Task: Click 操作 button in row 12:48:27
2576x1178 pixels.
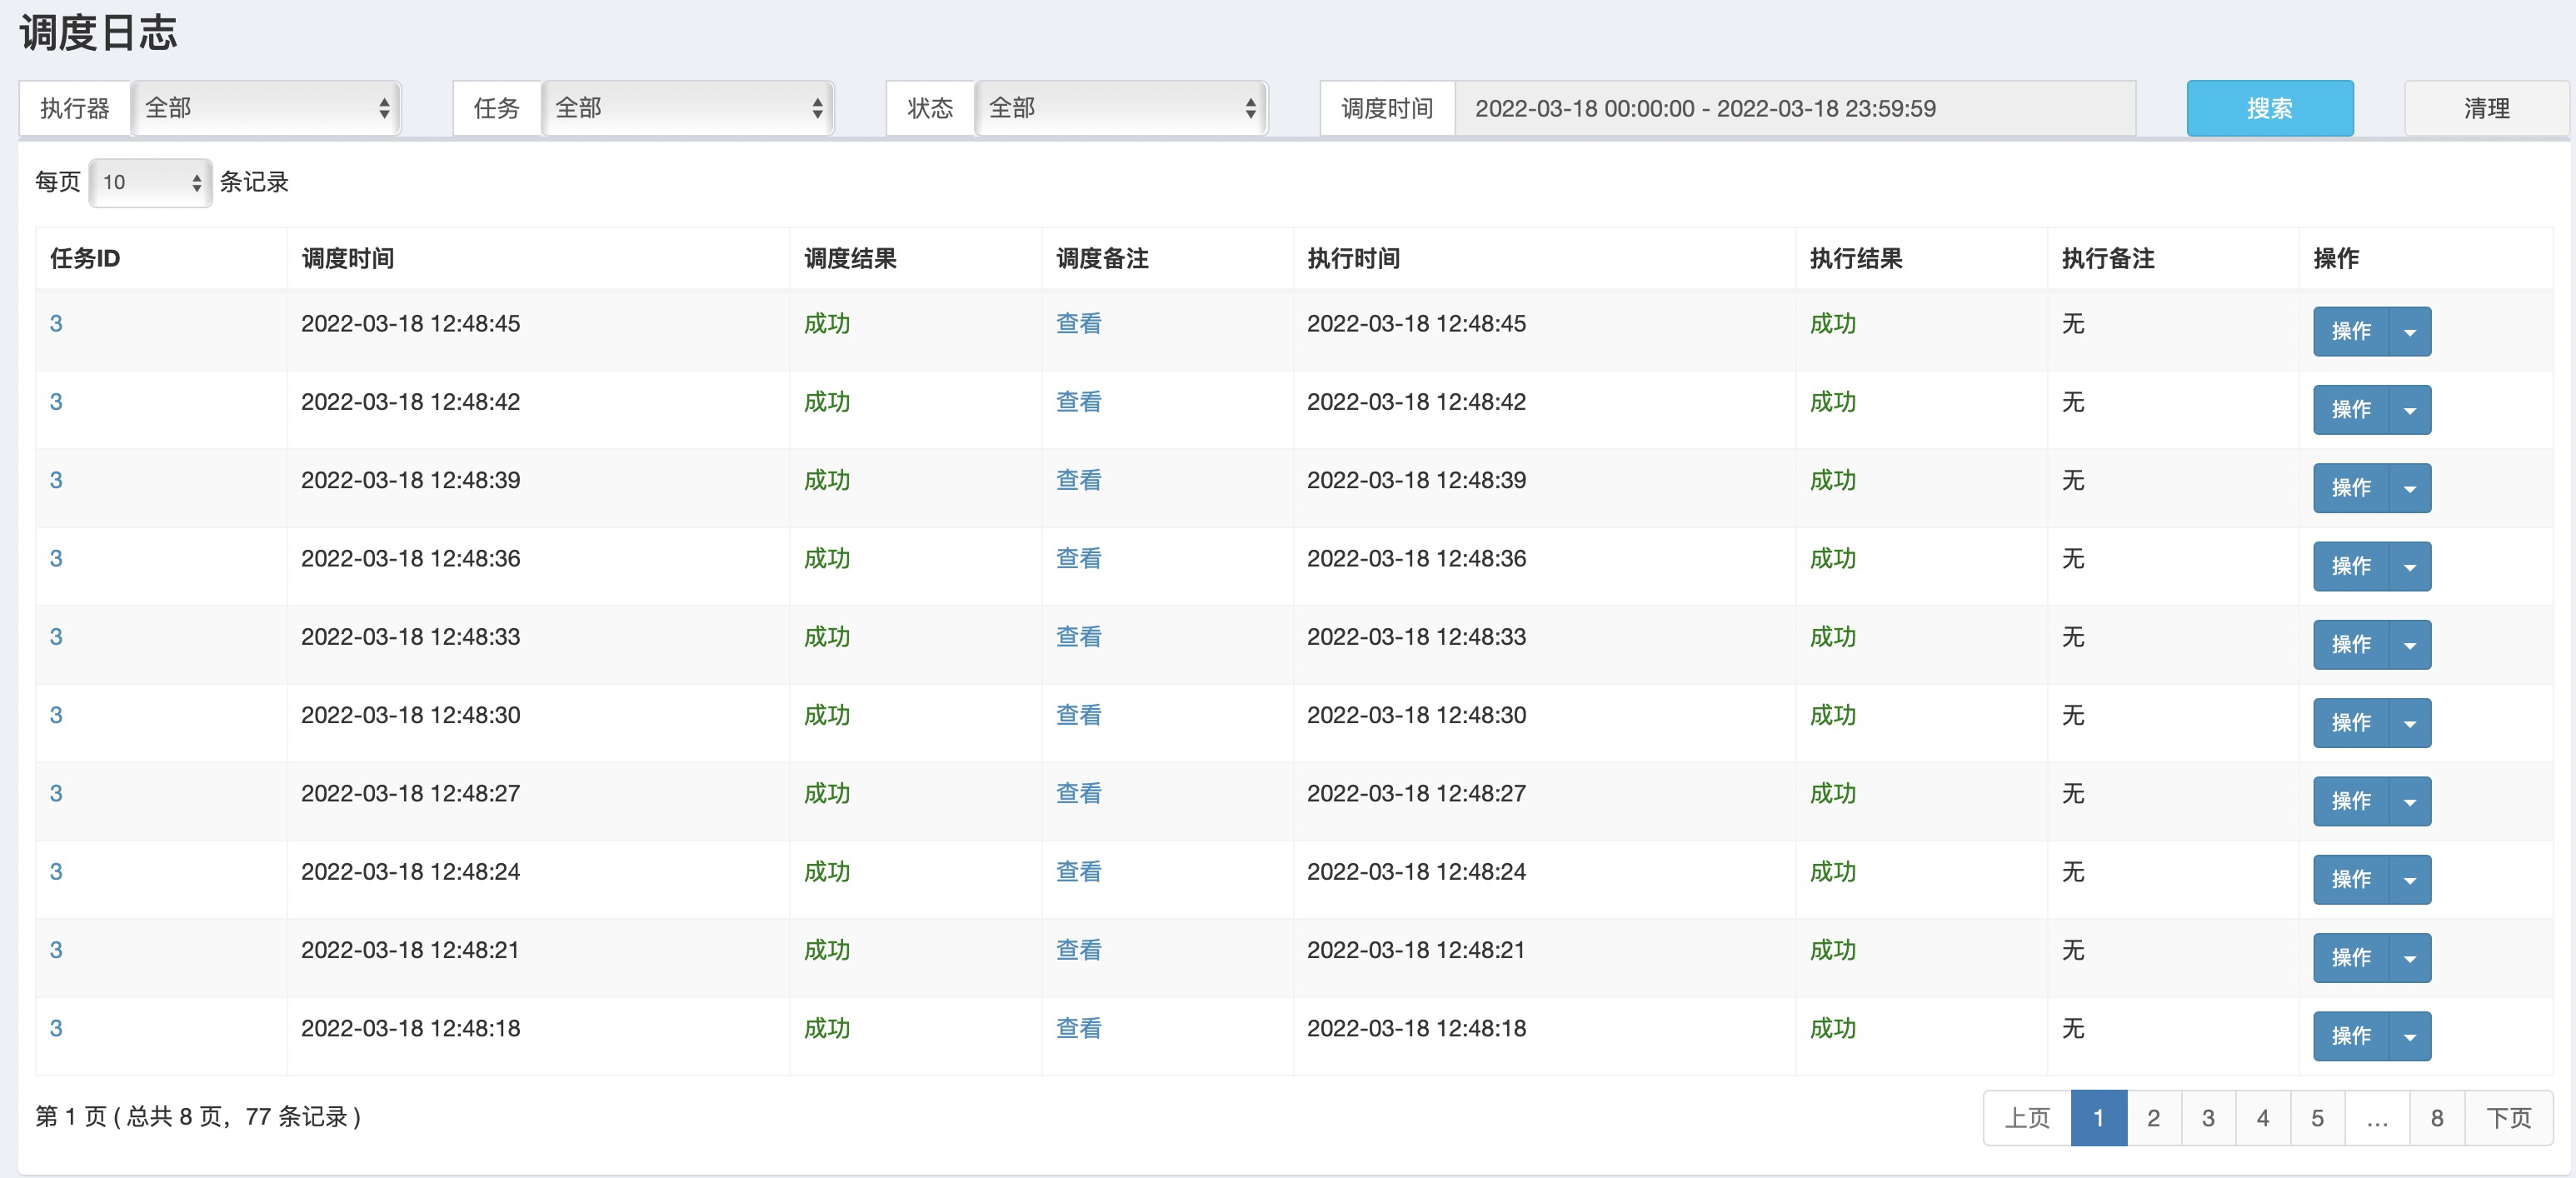Action: click(2351, 801)
